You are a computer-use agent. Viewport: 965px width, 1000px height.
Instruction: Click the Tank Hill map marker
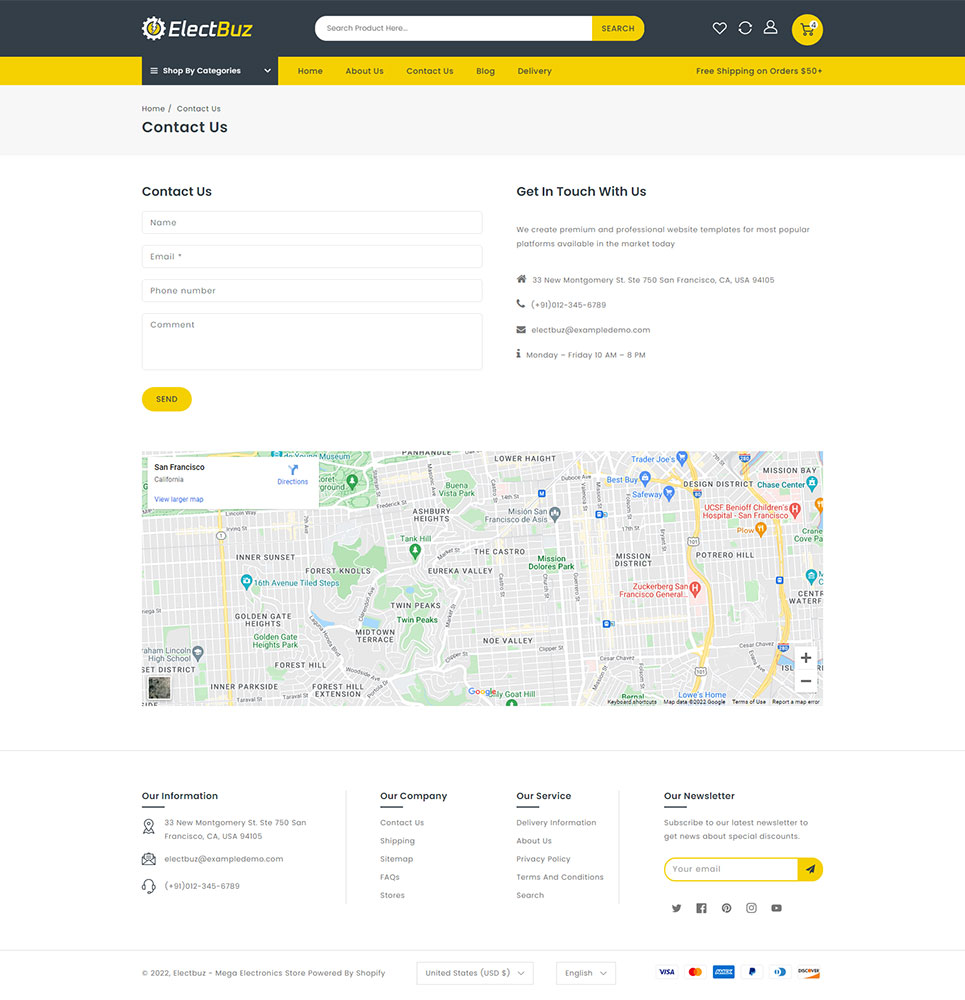click(415, 550)
